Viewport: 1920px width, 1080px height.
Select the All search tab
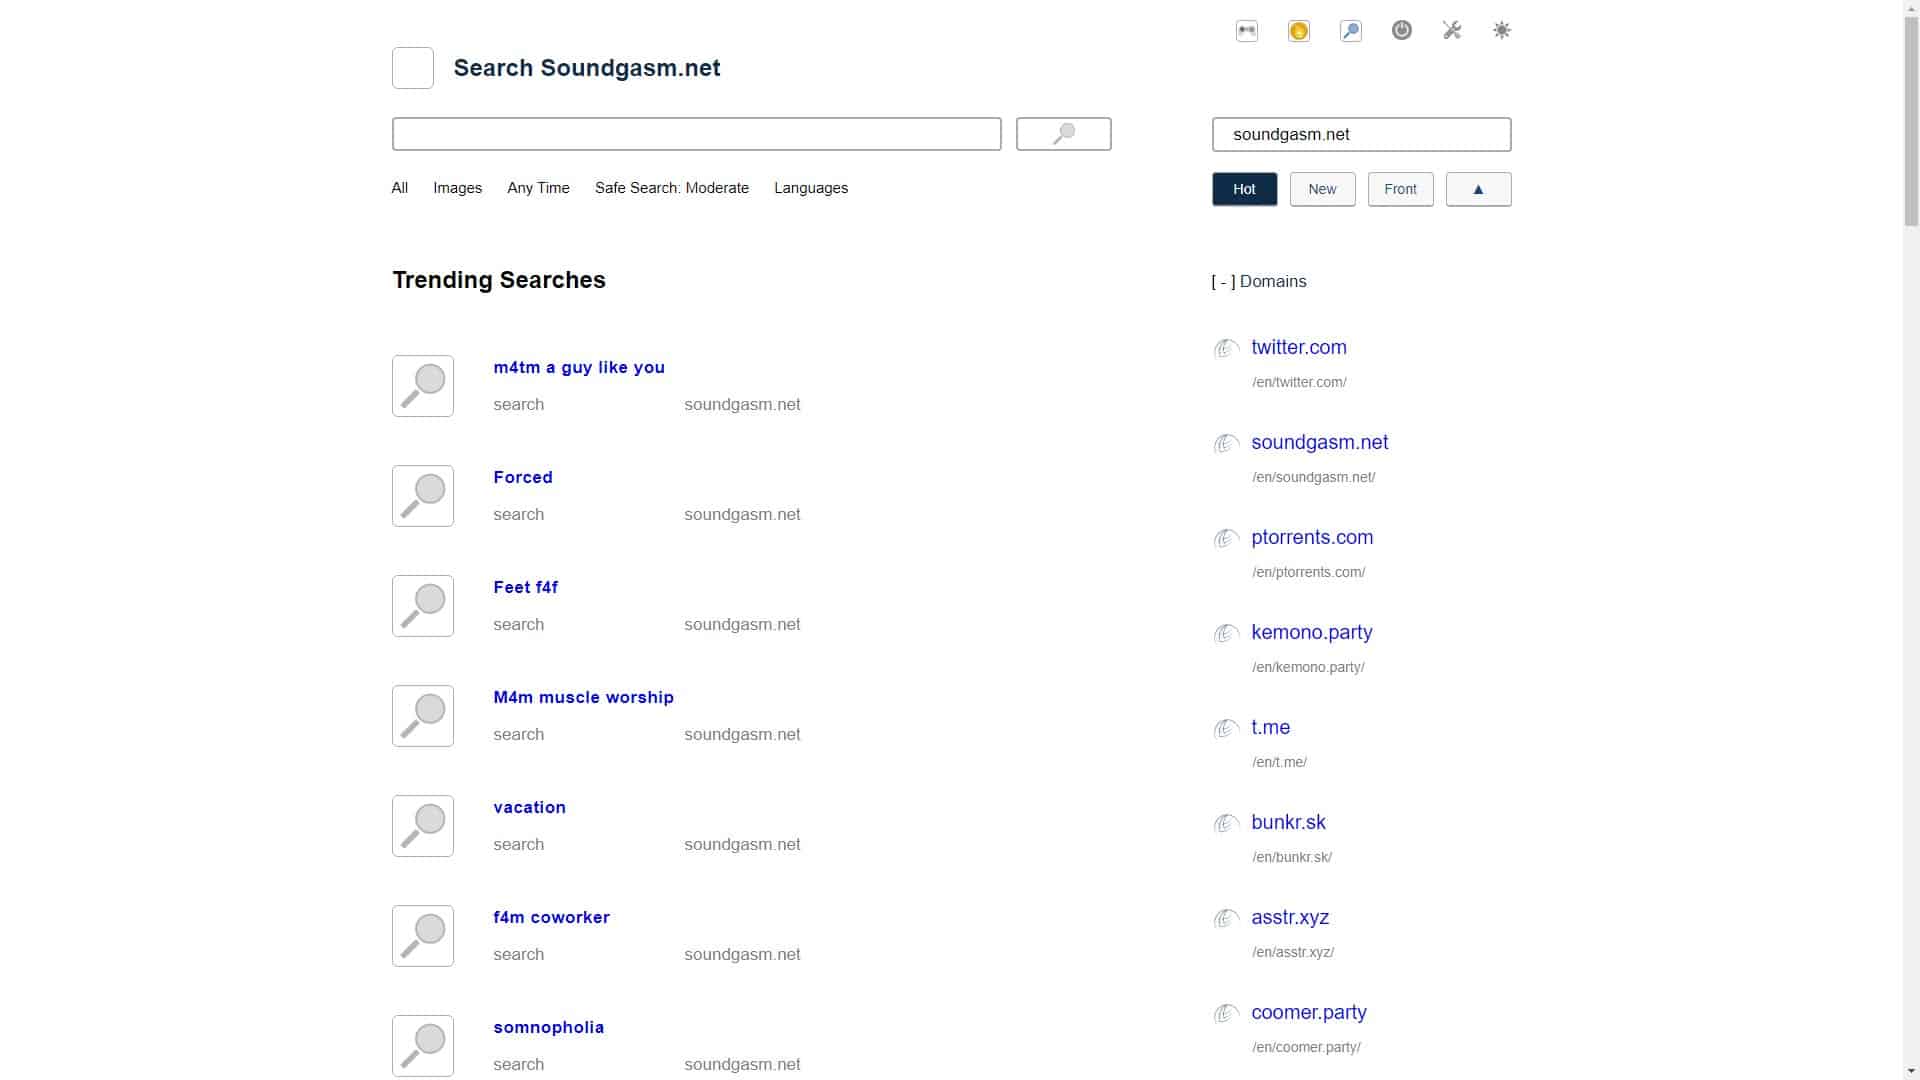click(x=399, y=188)
